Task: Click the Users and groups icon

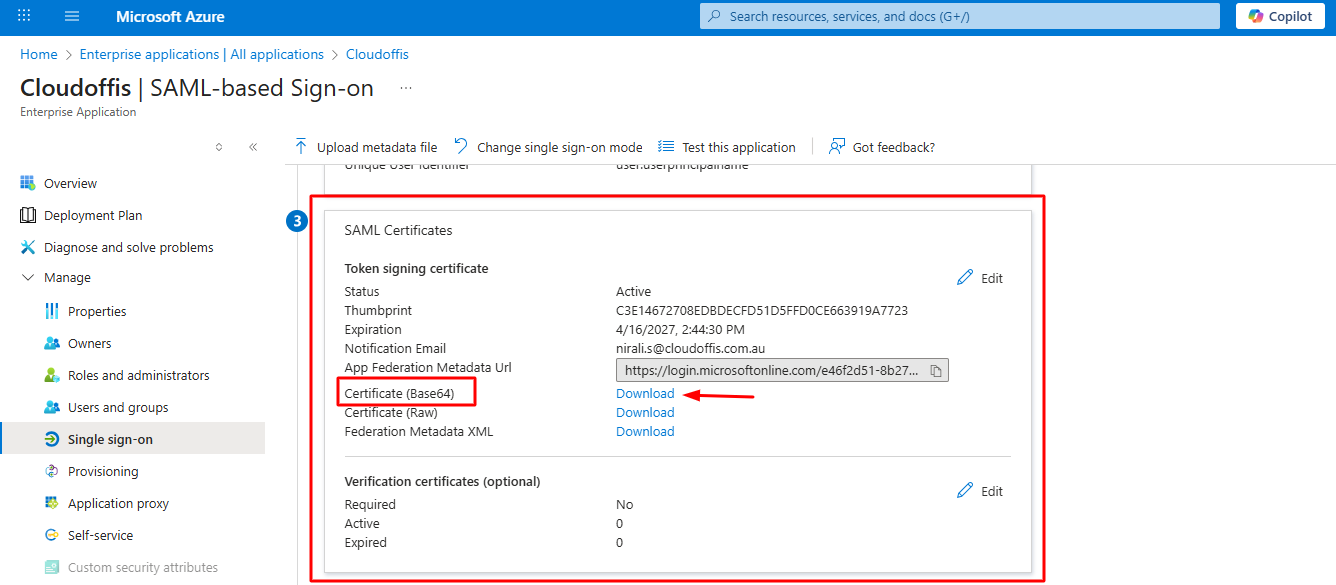Action: 52,407
